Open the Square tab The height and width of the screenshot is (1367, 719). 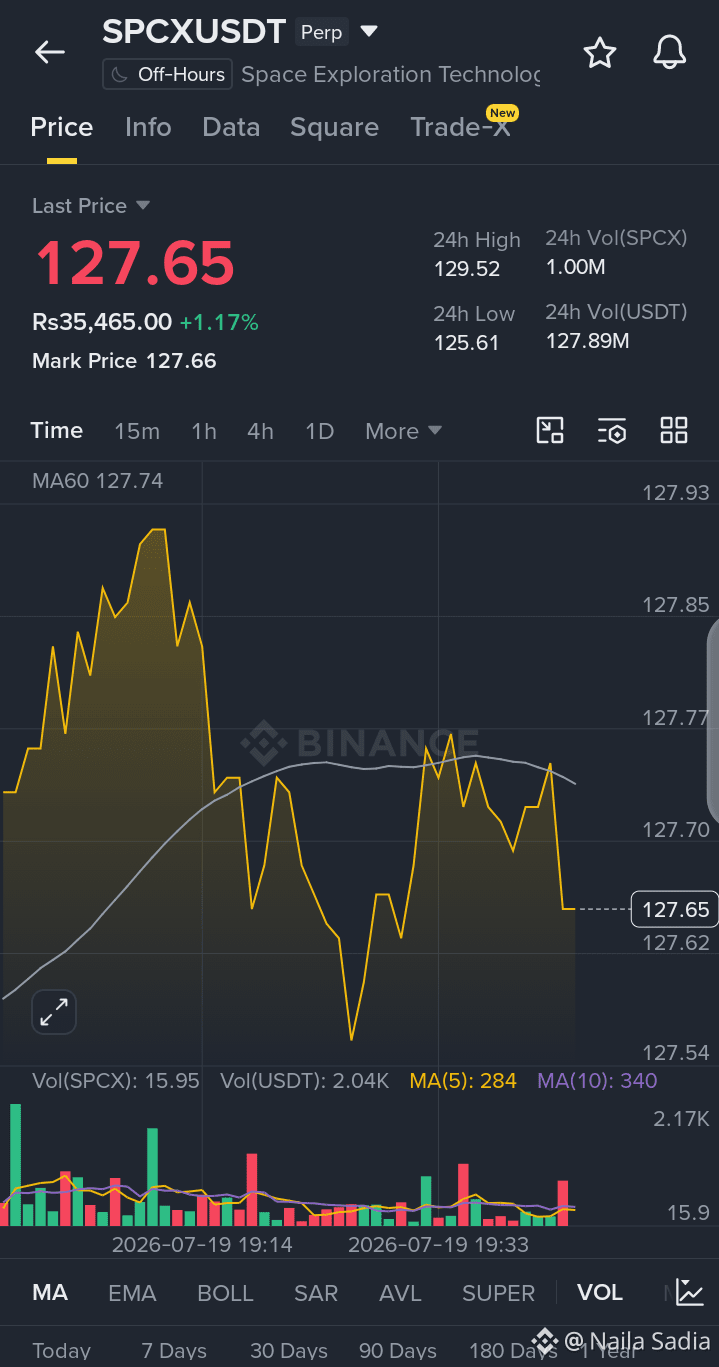(334, 127)
